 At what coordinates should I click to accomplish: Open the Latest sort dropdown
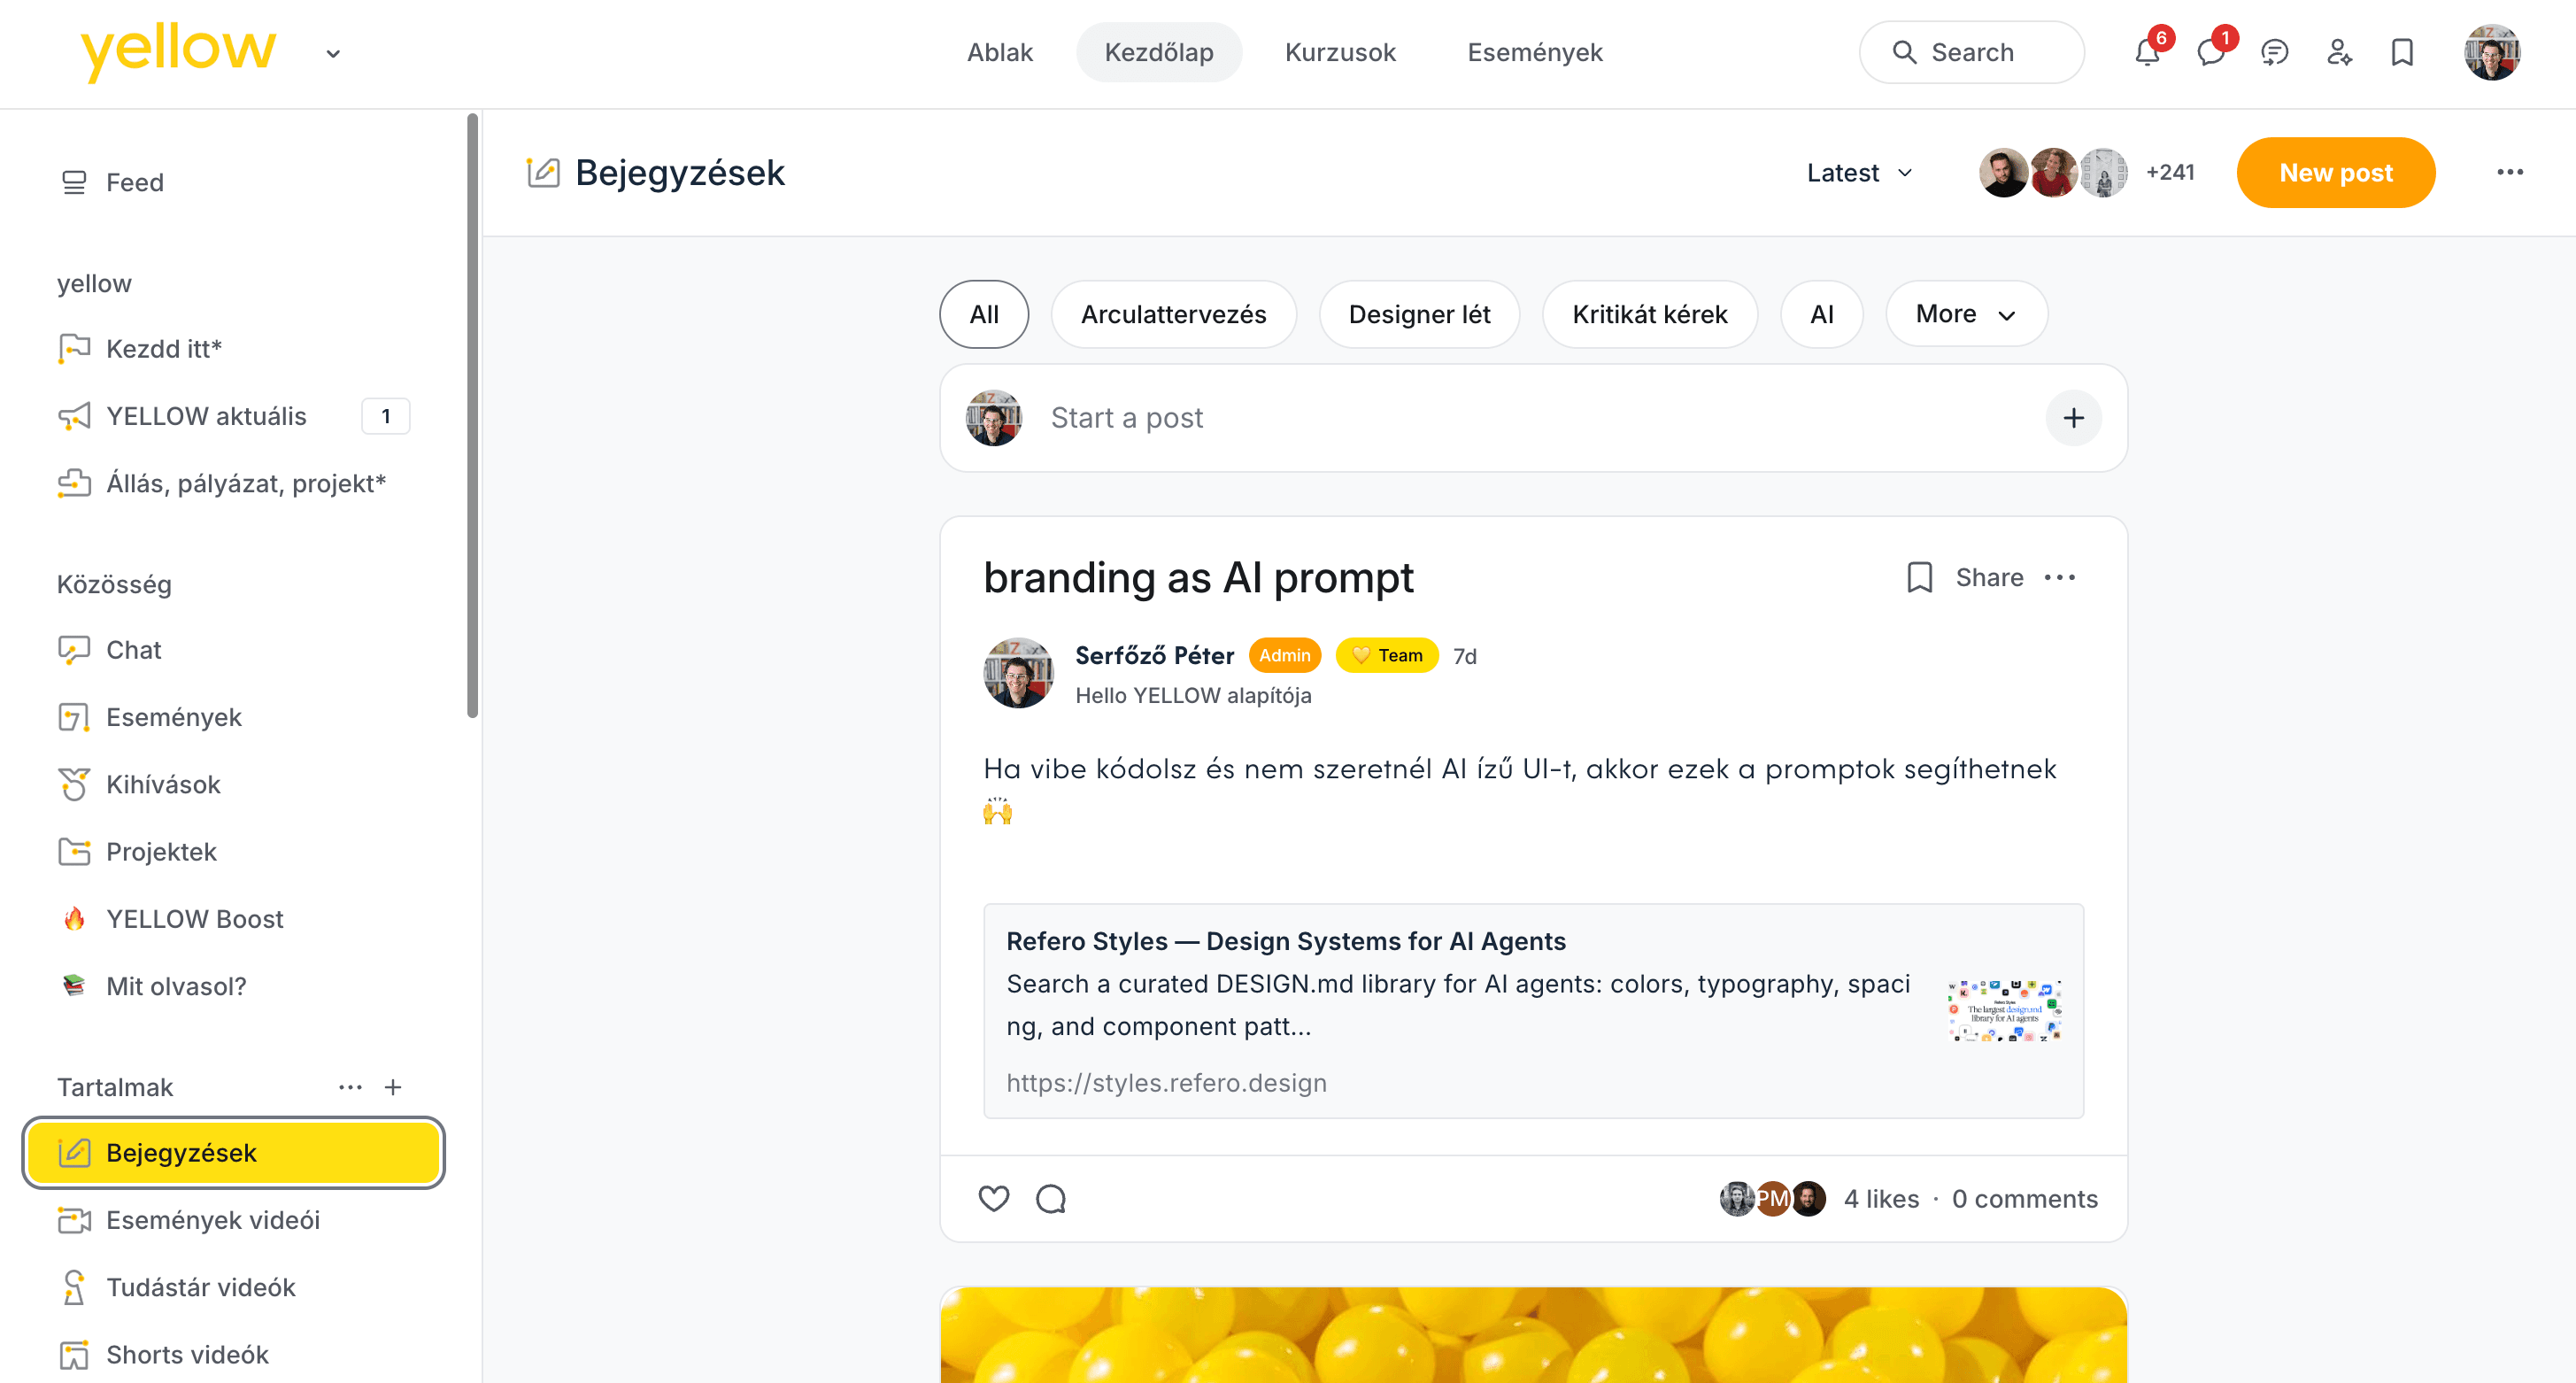pos(1860,172)
